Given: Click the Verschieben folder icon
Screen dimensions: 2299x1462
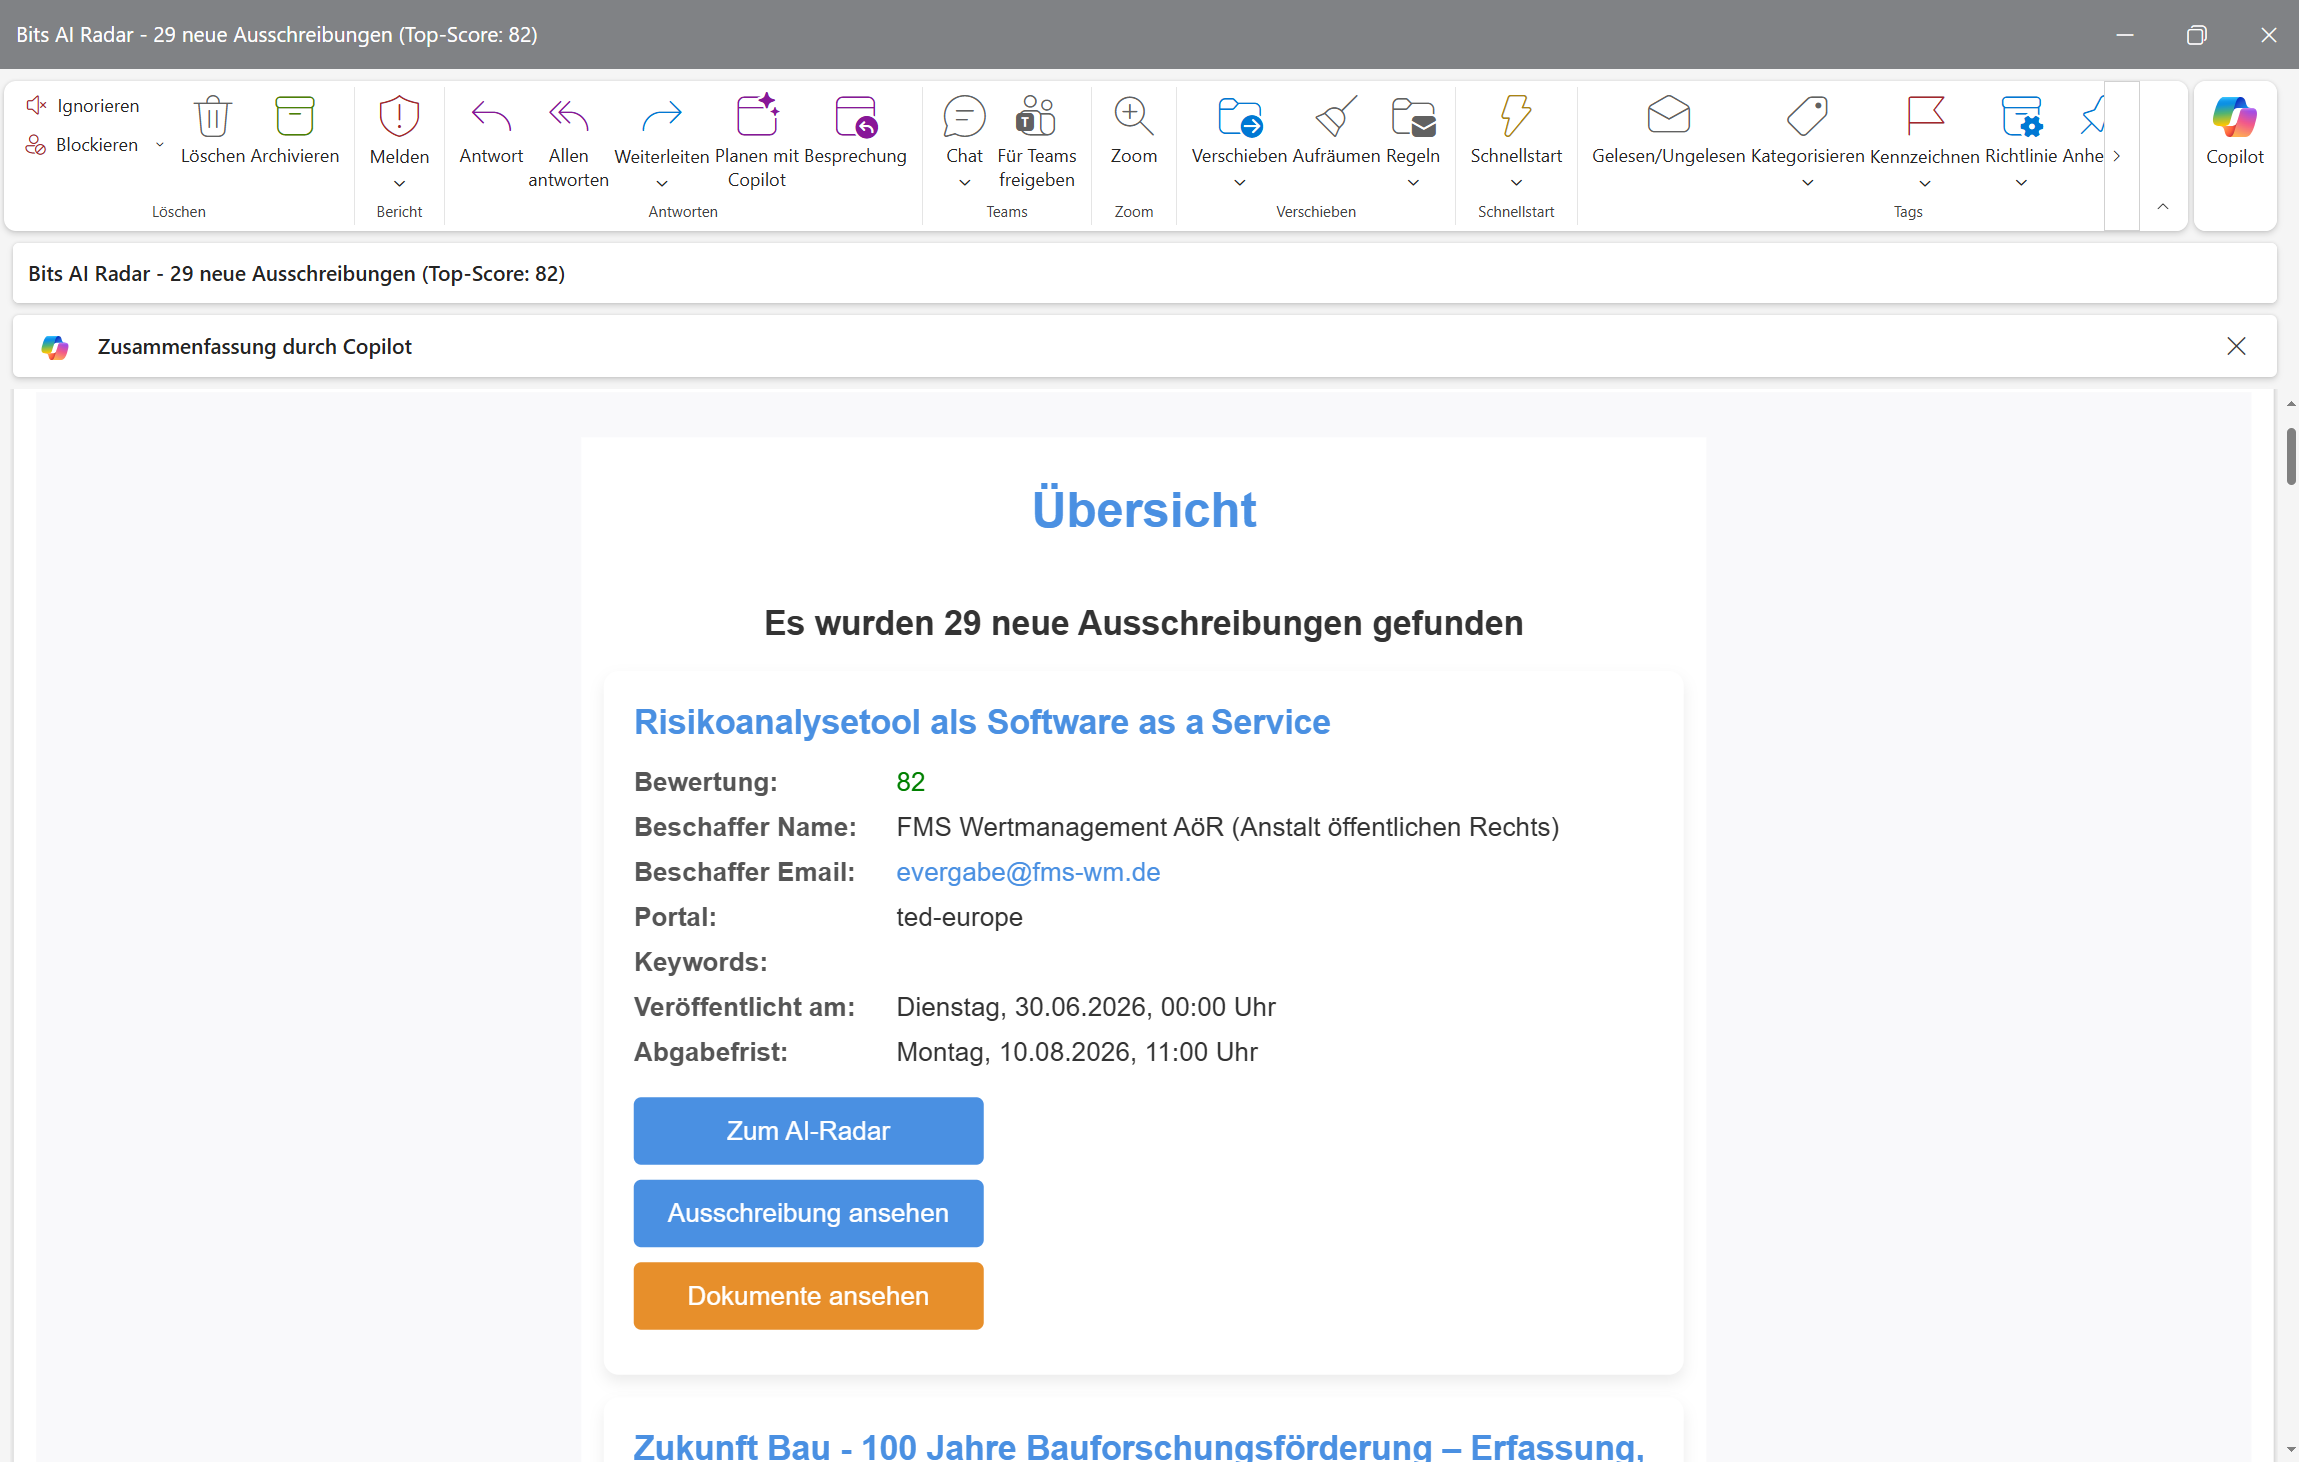Looking at the screenshot, I should [x=1240, y=117].
